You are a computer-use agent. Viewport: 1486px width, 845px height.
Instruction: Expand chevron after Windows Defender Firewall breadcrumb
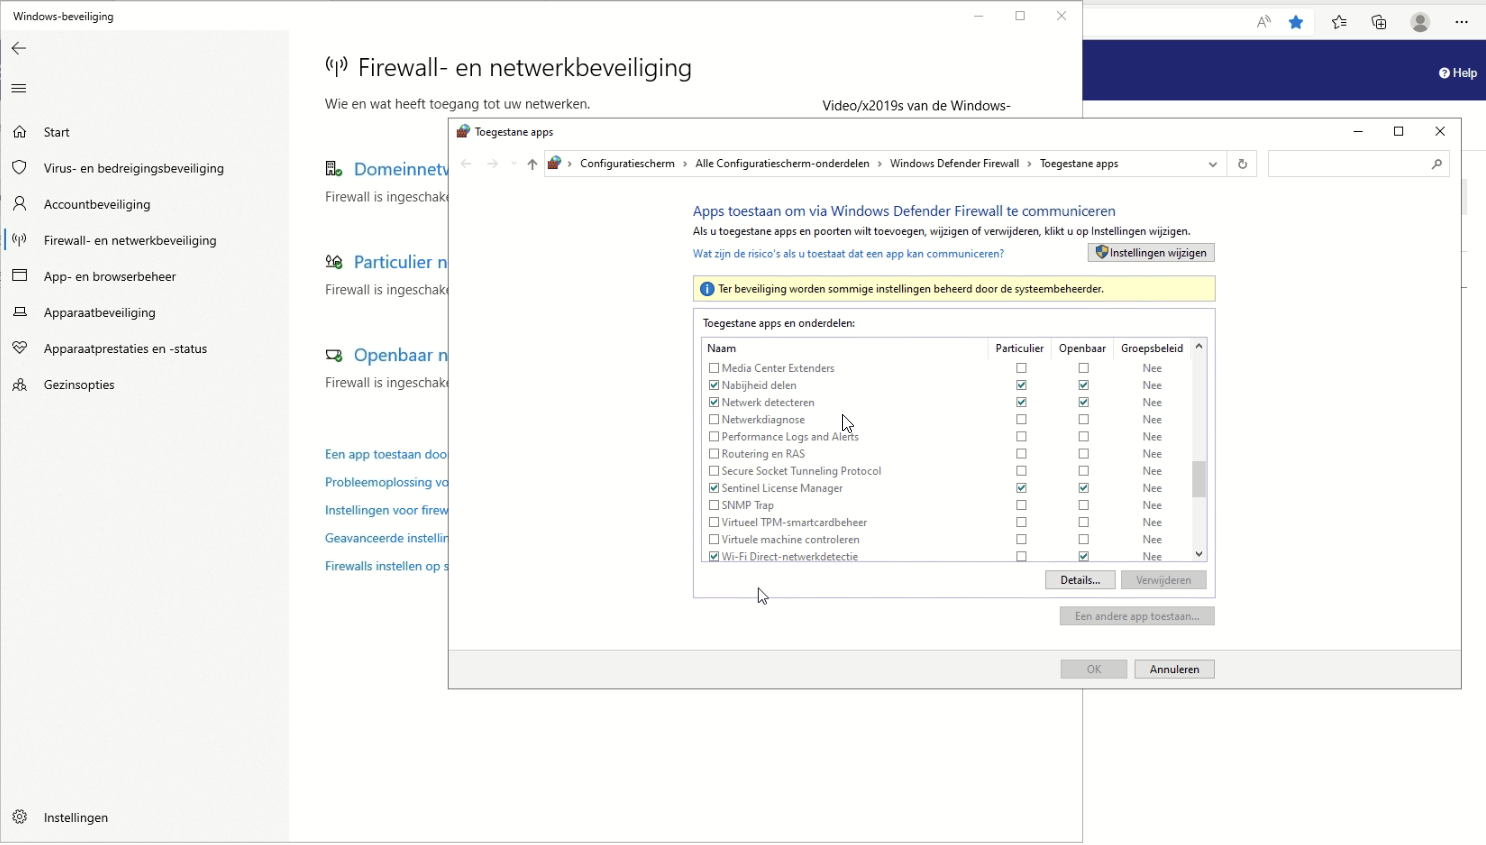click(1030, 164)
